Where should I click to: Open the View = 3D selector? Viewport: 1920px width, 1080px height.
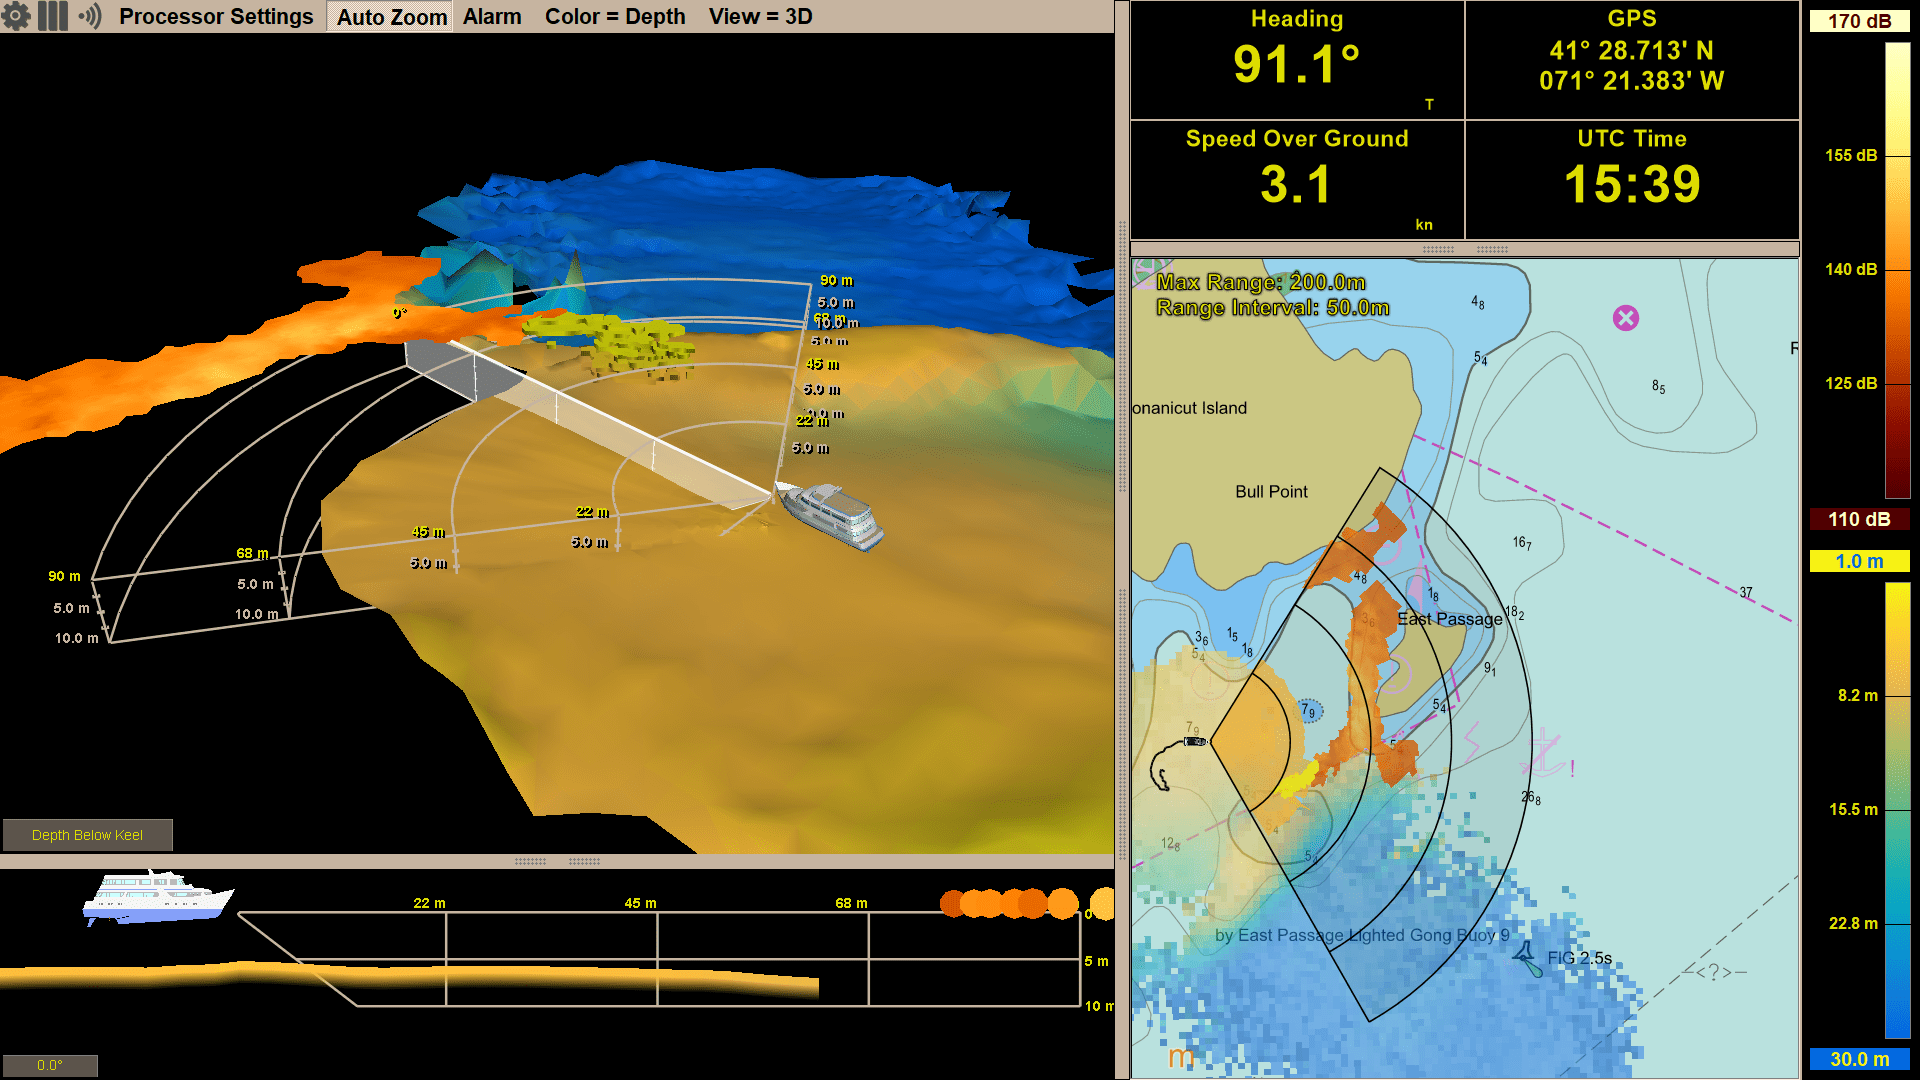click(761, 16)
